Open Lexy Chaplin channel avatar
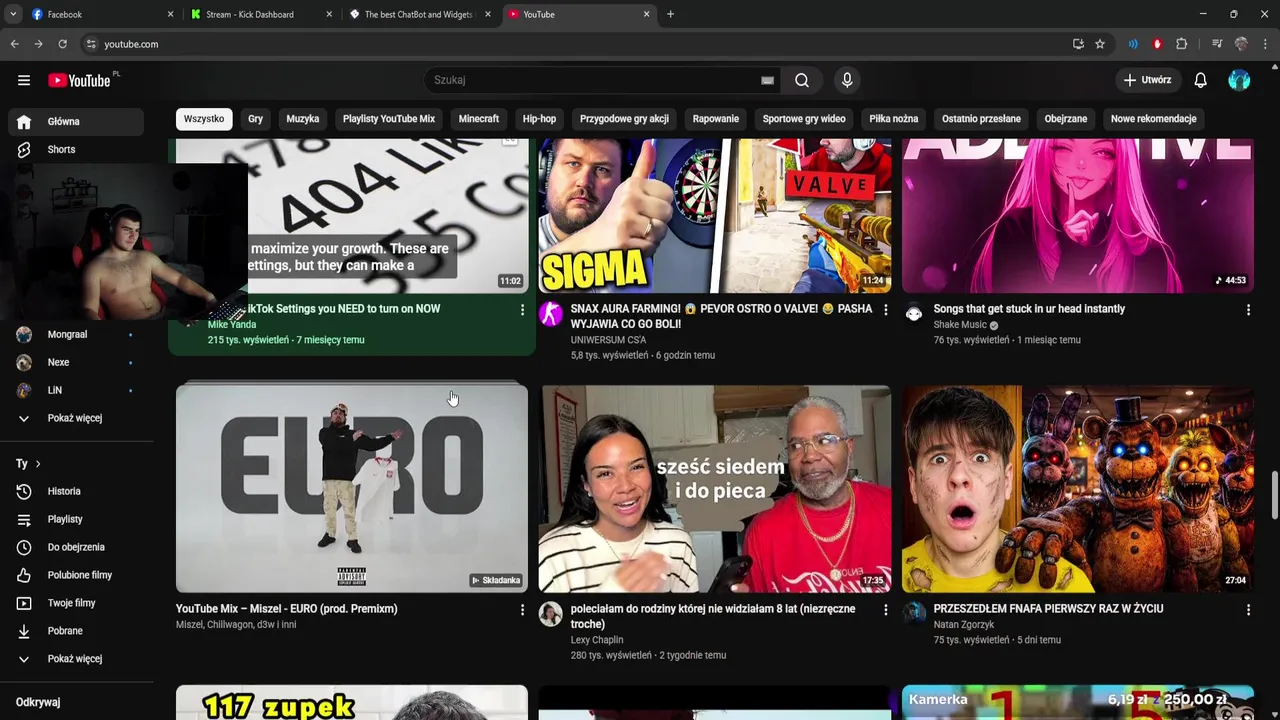1280x720 pixels. 551,614
